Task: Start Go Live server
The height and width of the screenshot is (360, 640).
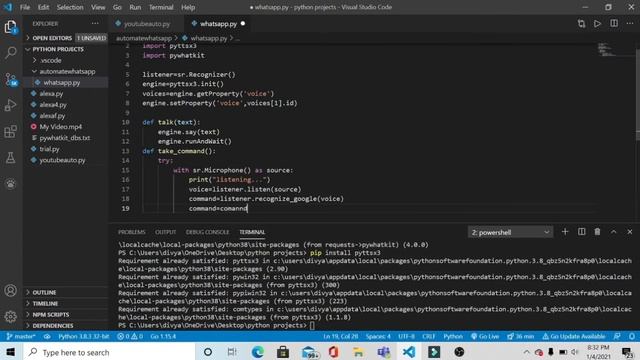Action: [485, 336]
